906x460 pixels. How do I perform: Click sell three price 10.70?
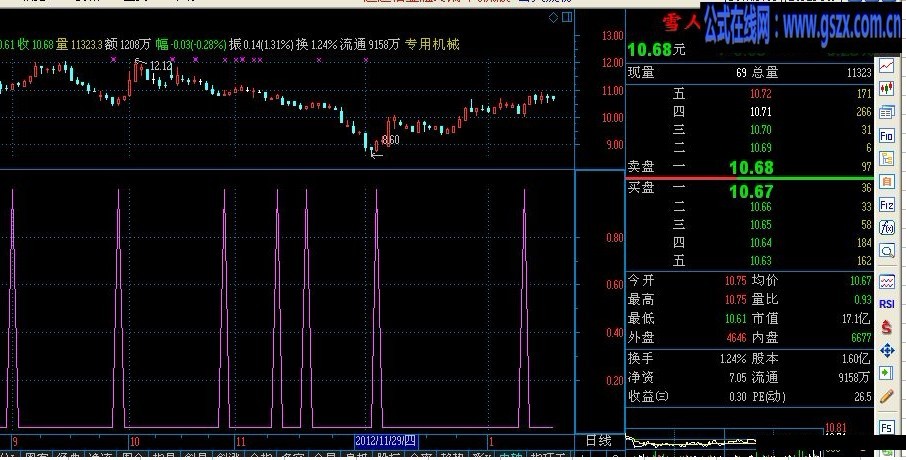(x=761, y=129)
